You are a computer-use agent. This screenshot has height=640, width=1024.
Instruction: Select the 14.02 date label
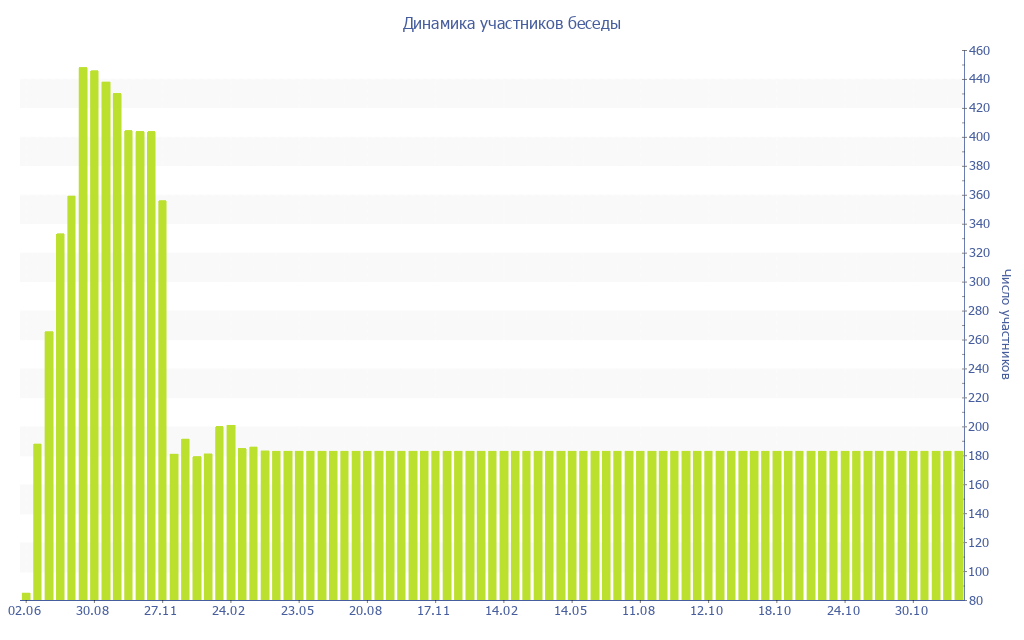tap(501, 610)
